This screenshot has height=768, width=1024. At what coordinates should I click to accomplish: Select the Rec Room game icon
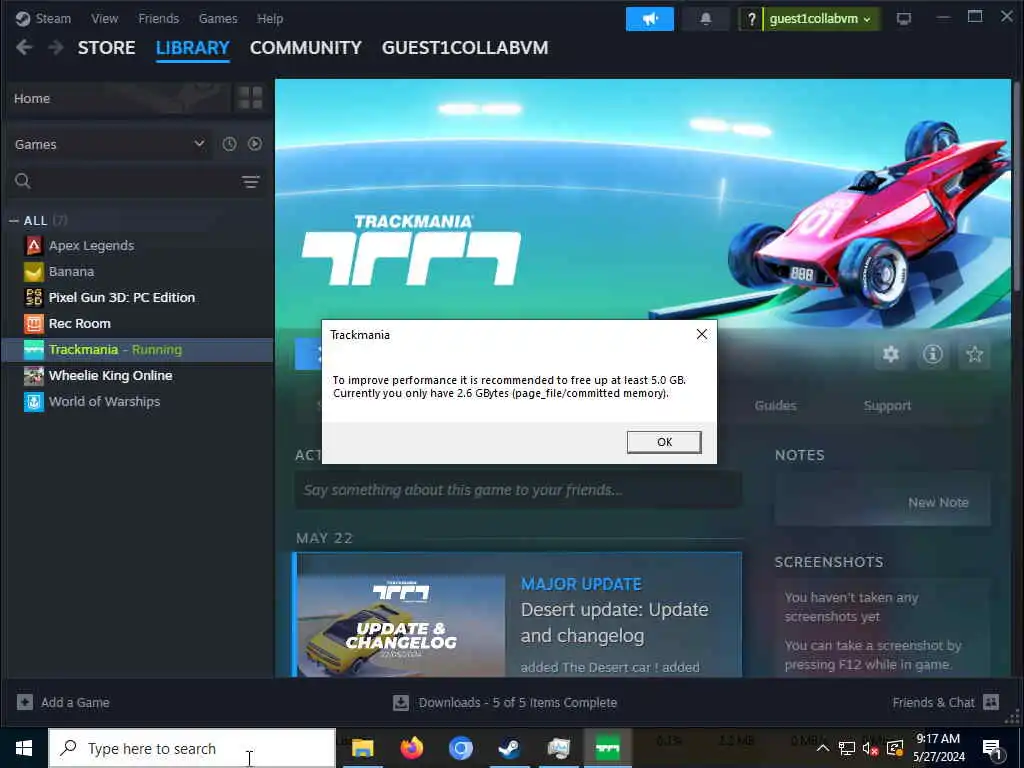(x=34, y=323)
